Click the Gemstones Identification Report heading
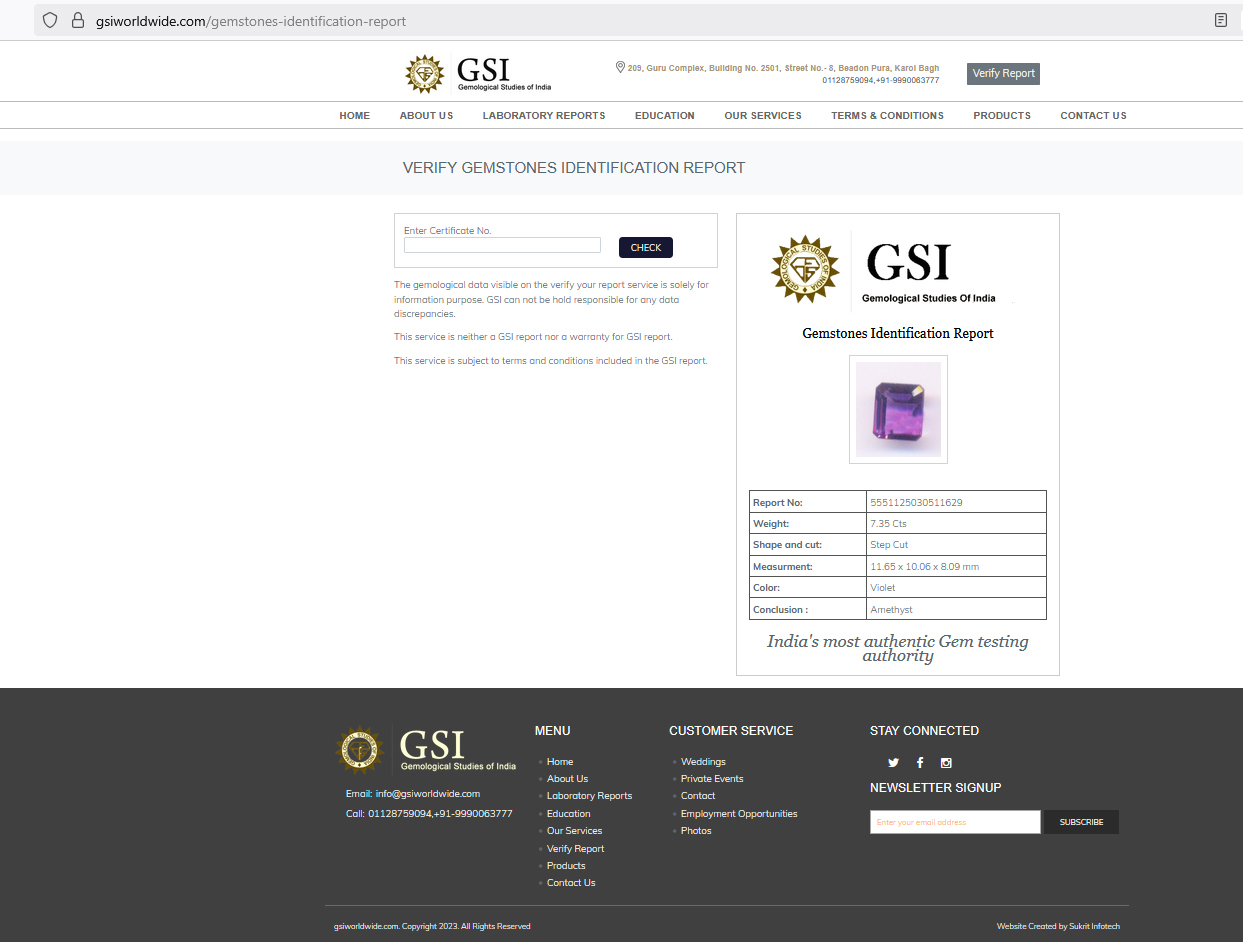 (898, 333)
